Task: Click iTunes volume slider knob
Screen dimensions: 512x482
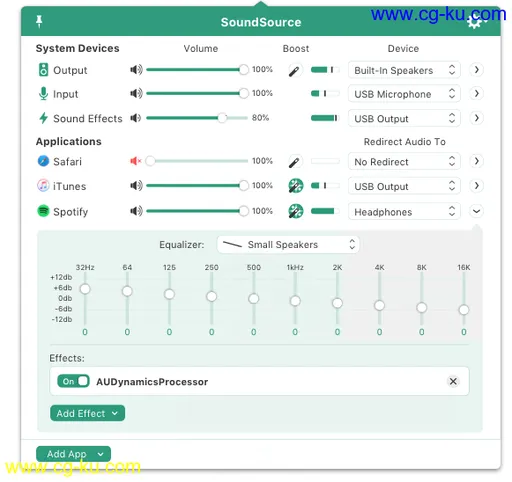Action: pyautogui.click(x=244, y=186)
